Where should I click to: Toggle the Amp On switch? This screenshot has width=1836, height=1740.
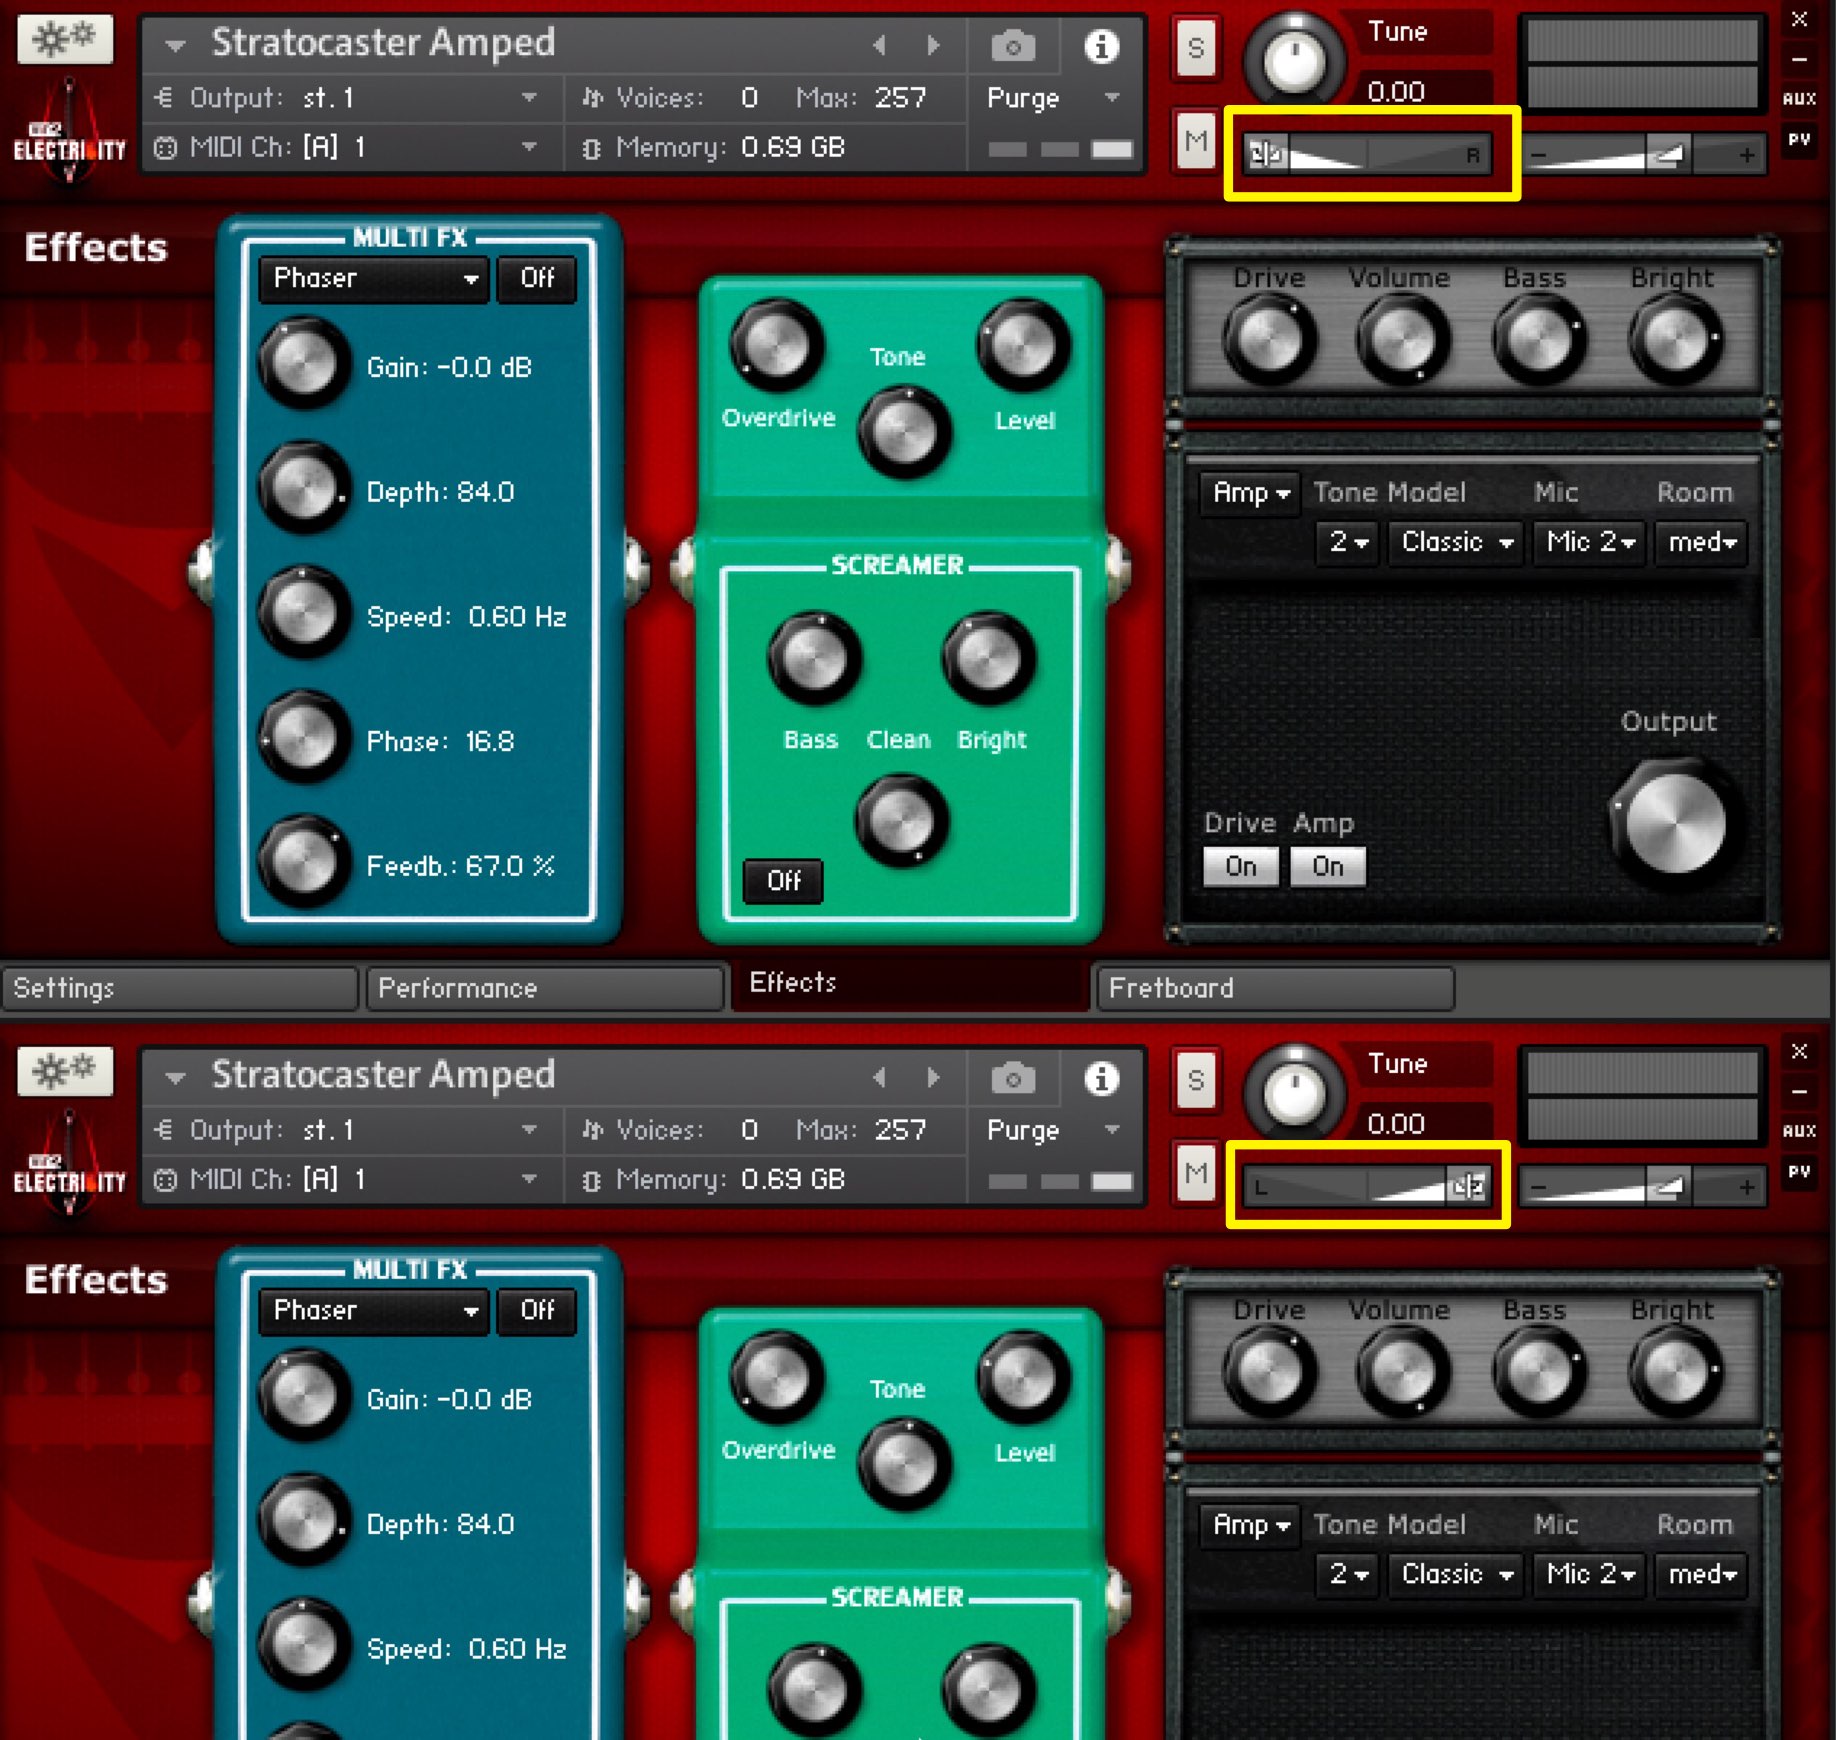(x=1327, y=866)
